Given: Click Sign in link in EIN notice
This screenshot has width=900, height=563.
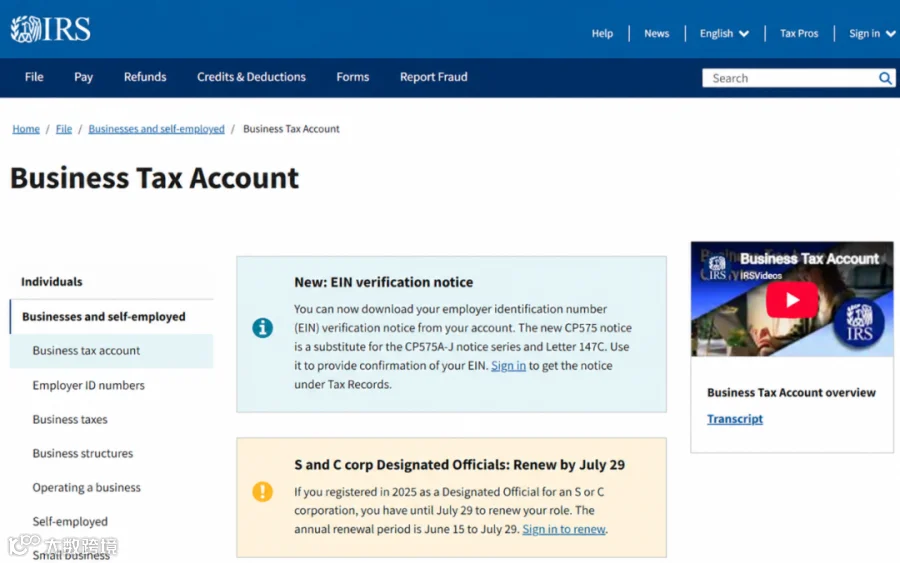Looking at the screenshot, I should pyautogui.click(x=508, y=366).
